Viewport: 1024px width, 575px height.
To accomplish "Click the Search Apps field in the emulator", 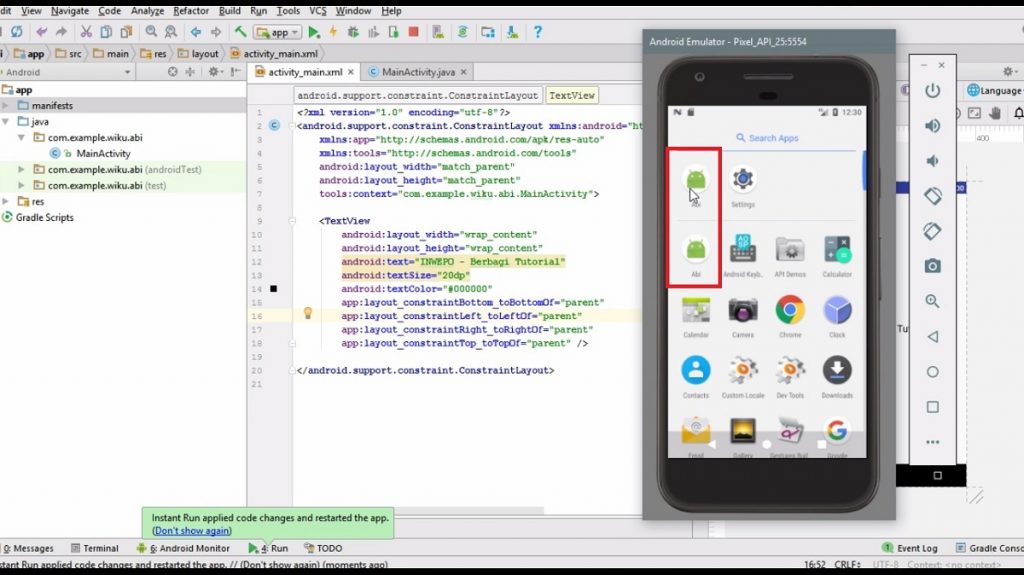I will (767, 138).
